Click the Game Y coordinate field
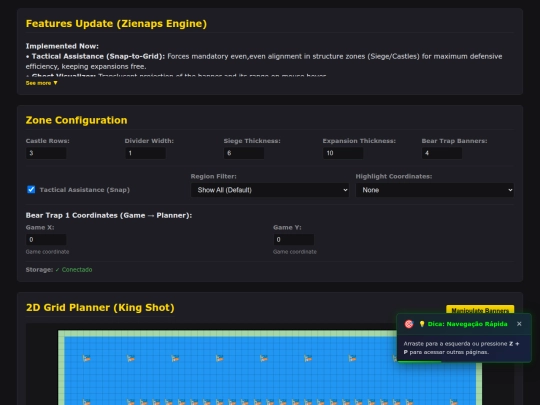The image size is (540, 405). (x=294, y=239)
